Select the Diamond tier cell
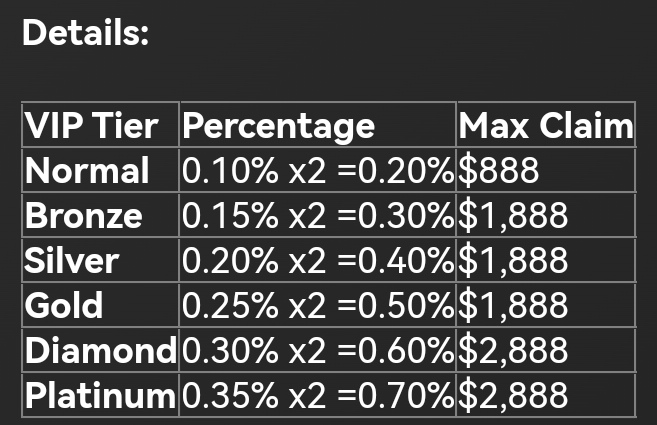Viewport: 657px width, 425px height. (x=100, y=351)
